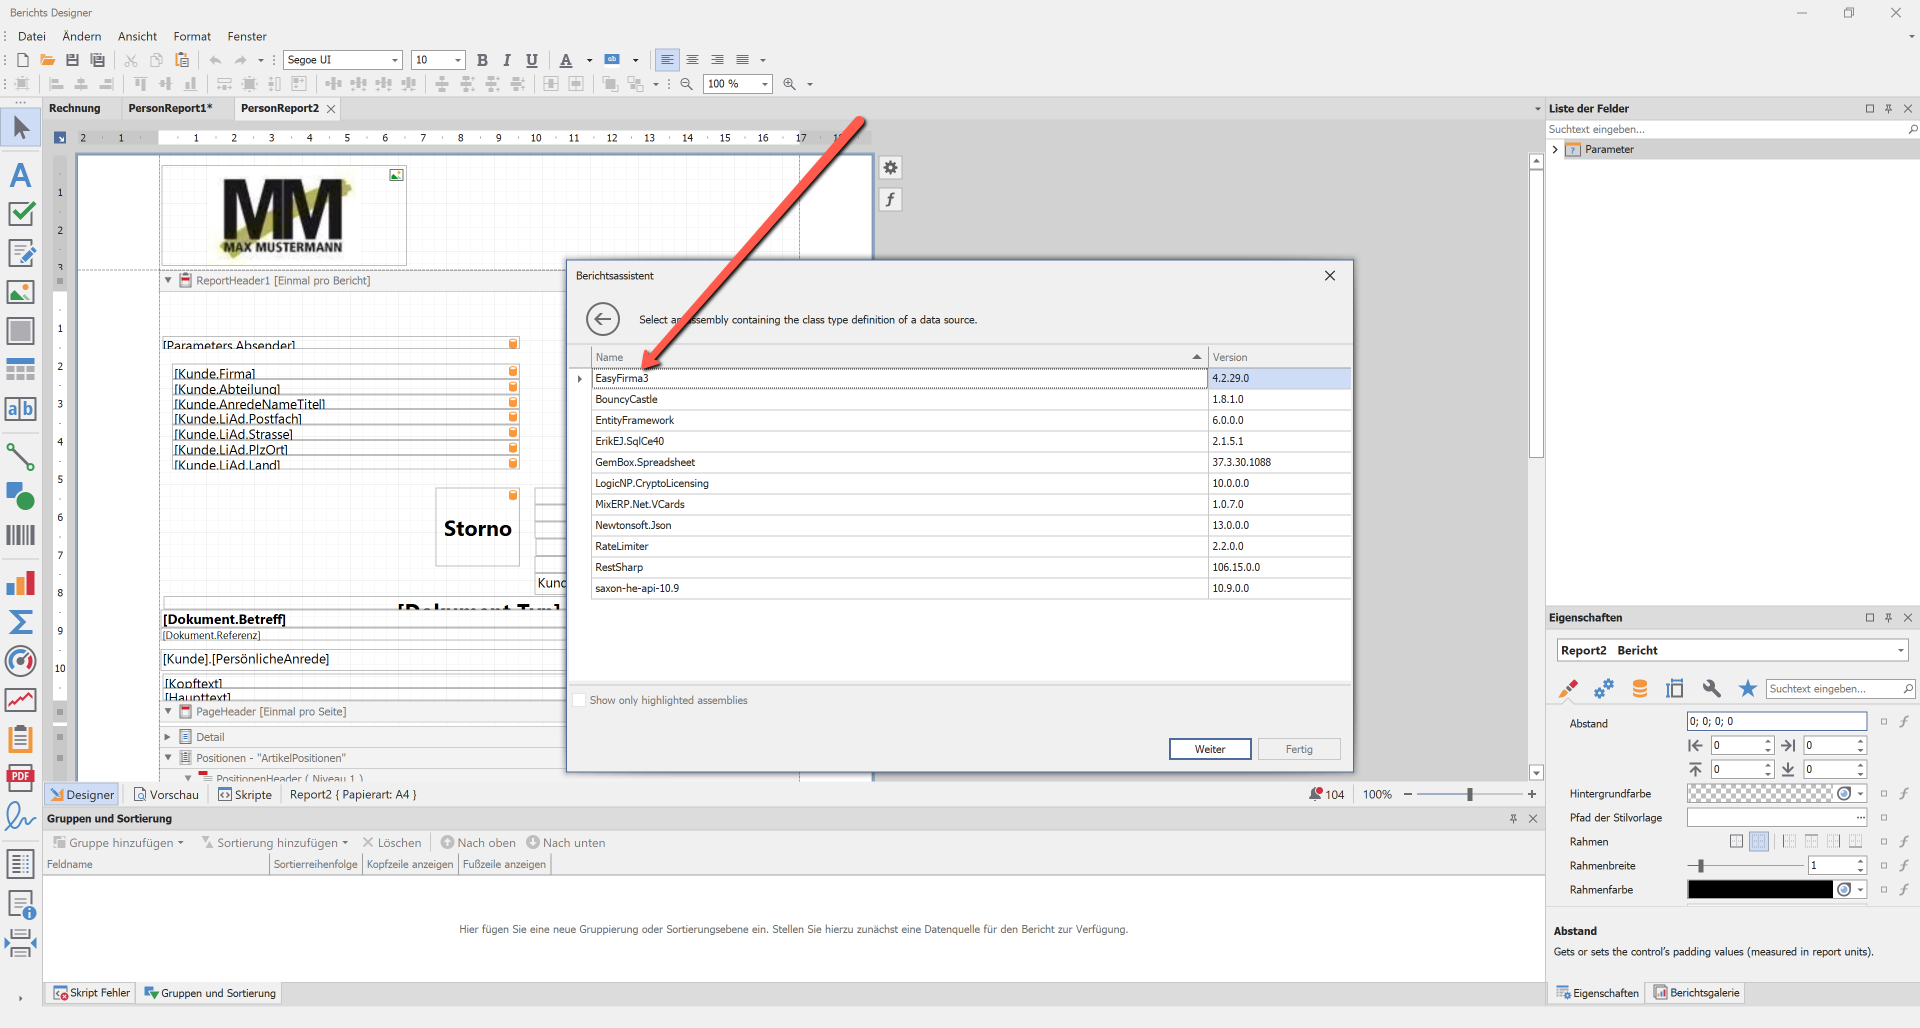Click the Open folder toolbar icon
1920x1028 pixels.
(47, 60)
